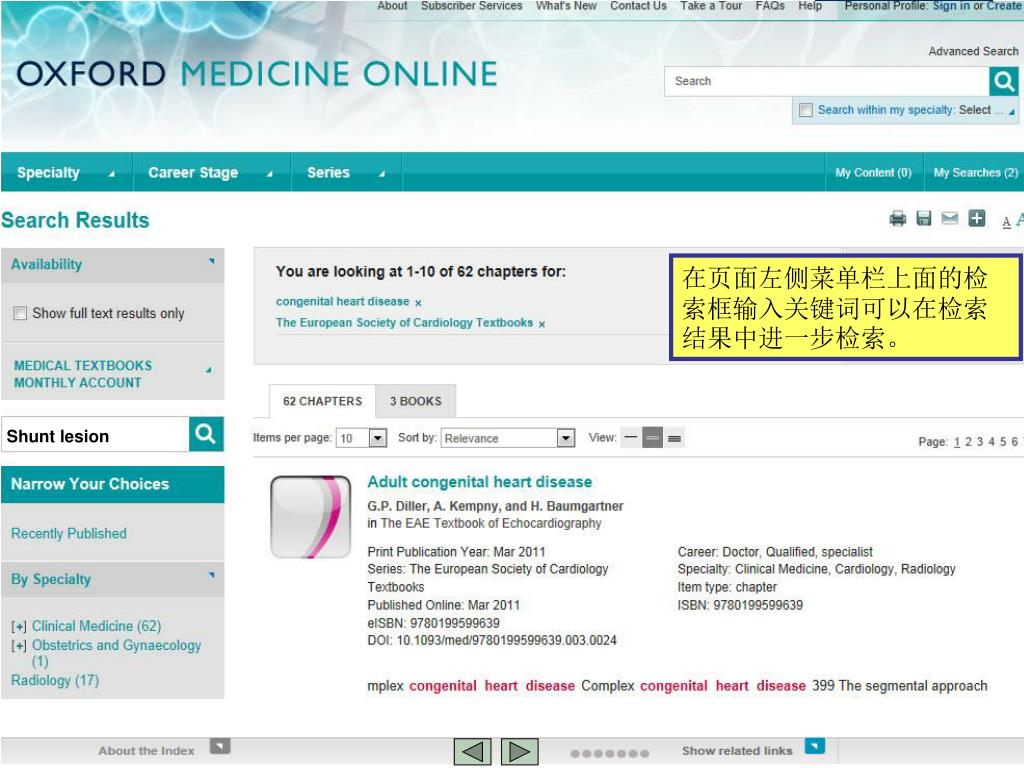
Task: Open the About menu link
Action: (392, 6)
